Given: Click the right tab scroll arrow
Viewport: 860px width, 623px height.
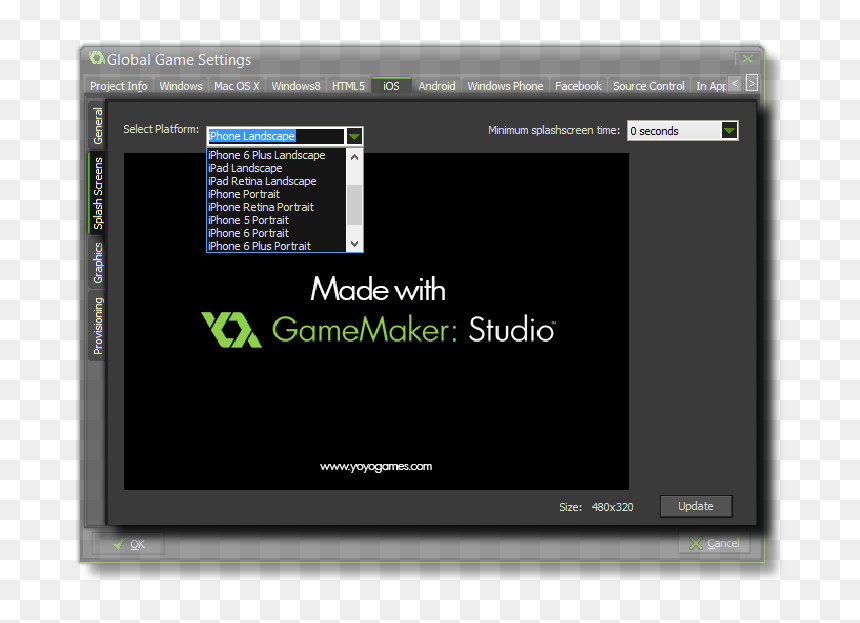Looking at the screenshot, I should [x=752, y=83].
